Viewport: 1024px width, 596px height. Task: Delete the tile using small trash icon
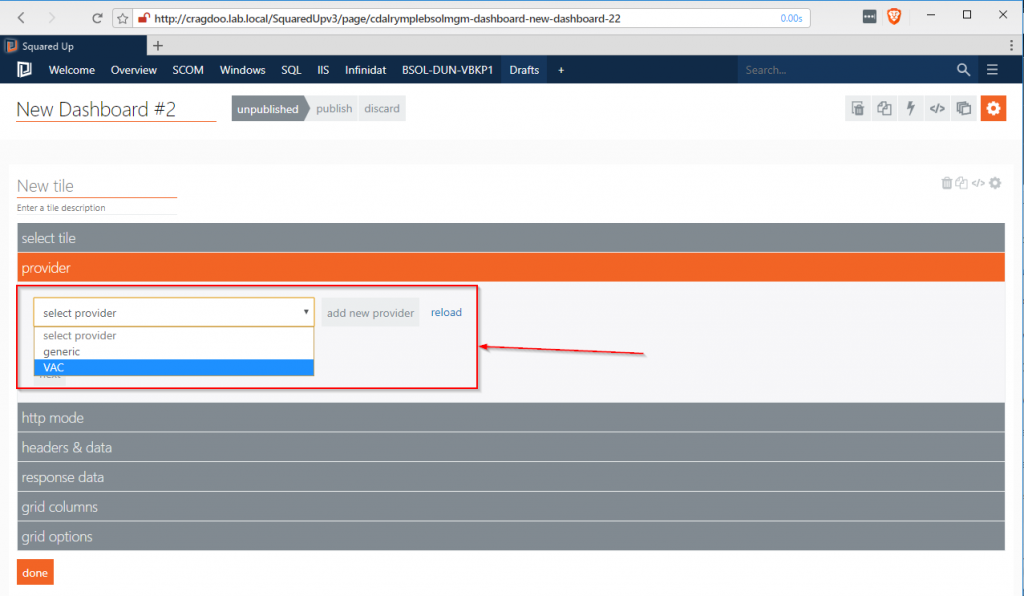(946, 183)
